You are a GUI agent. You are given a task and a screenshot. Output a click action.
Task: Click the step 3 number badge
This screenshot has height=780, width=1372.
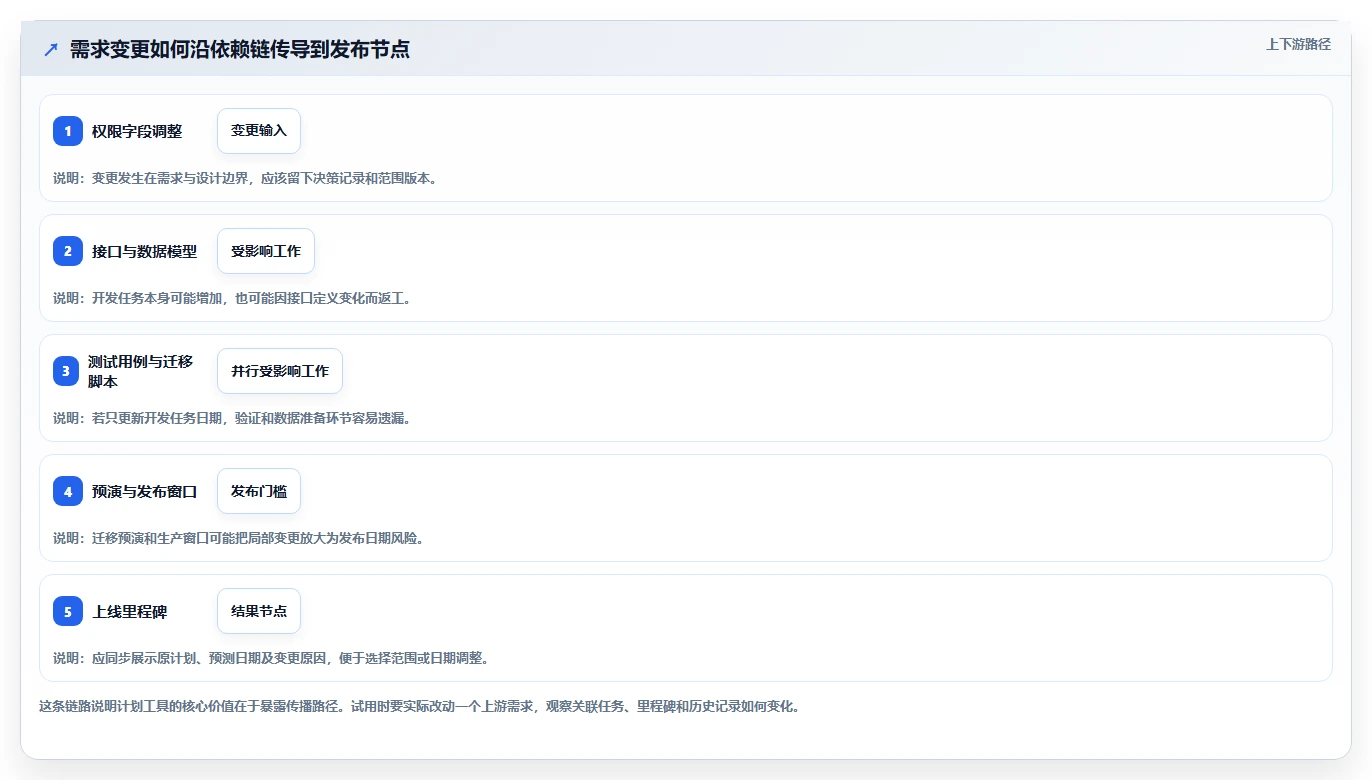point(68,371)
